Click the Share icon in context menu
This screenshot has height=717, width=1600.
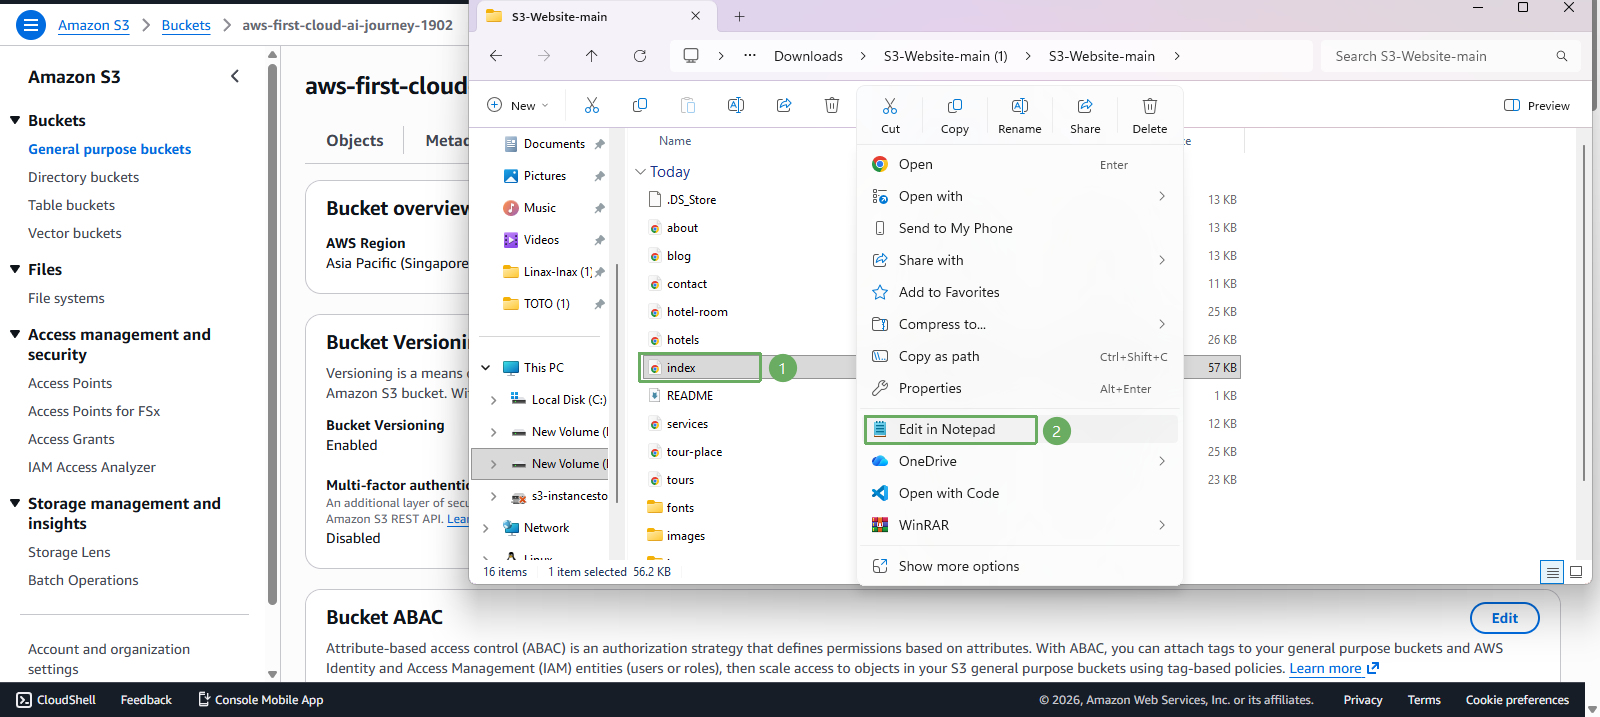click(1085, 106)
